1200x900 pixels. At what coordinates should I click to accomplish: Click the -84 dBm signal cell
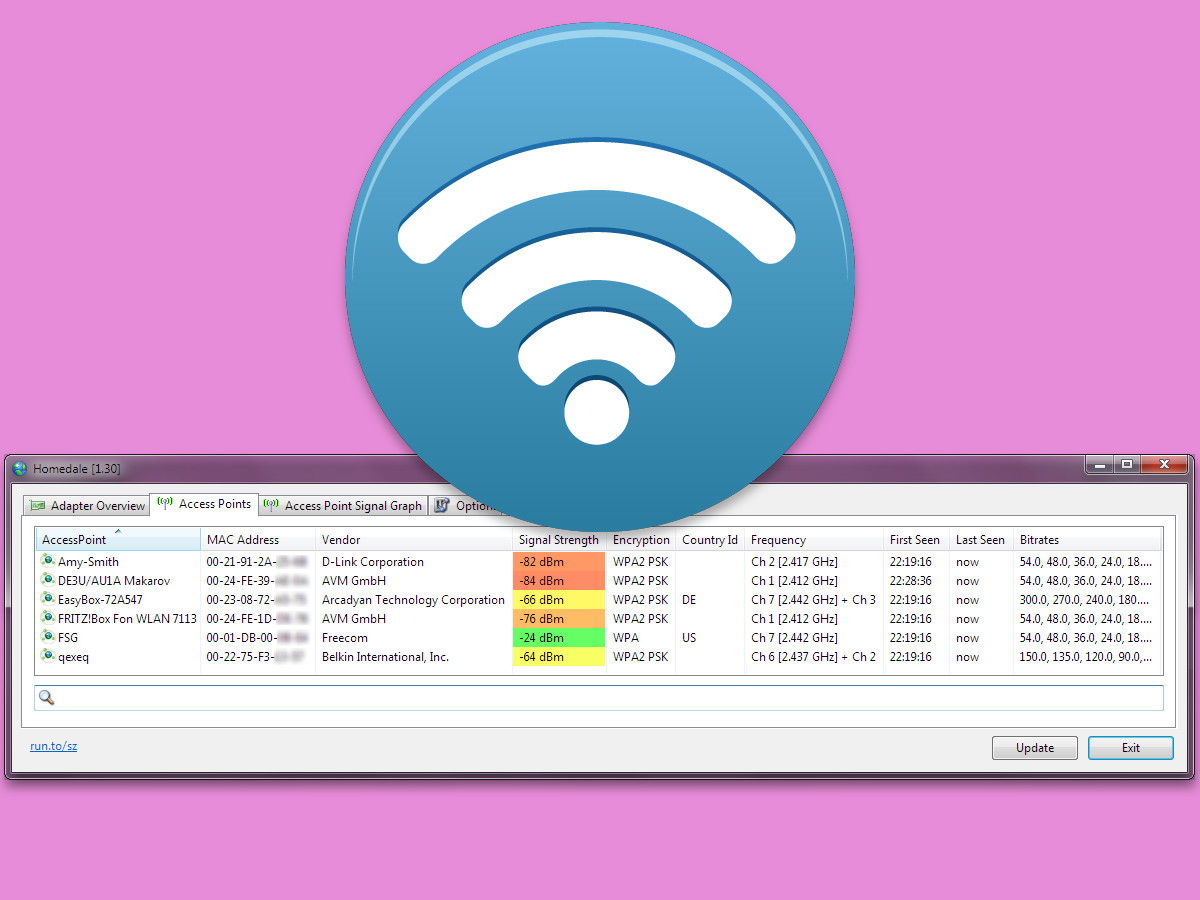(559, 581)
